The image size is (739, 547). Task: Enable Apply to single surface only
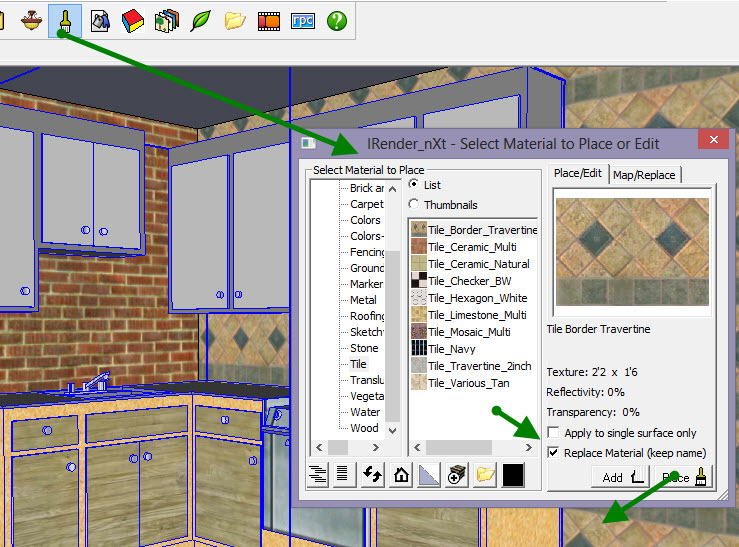554,433
